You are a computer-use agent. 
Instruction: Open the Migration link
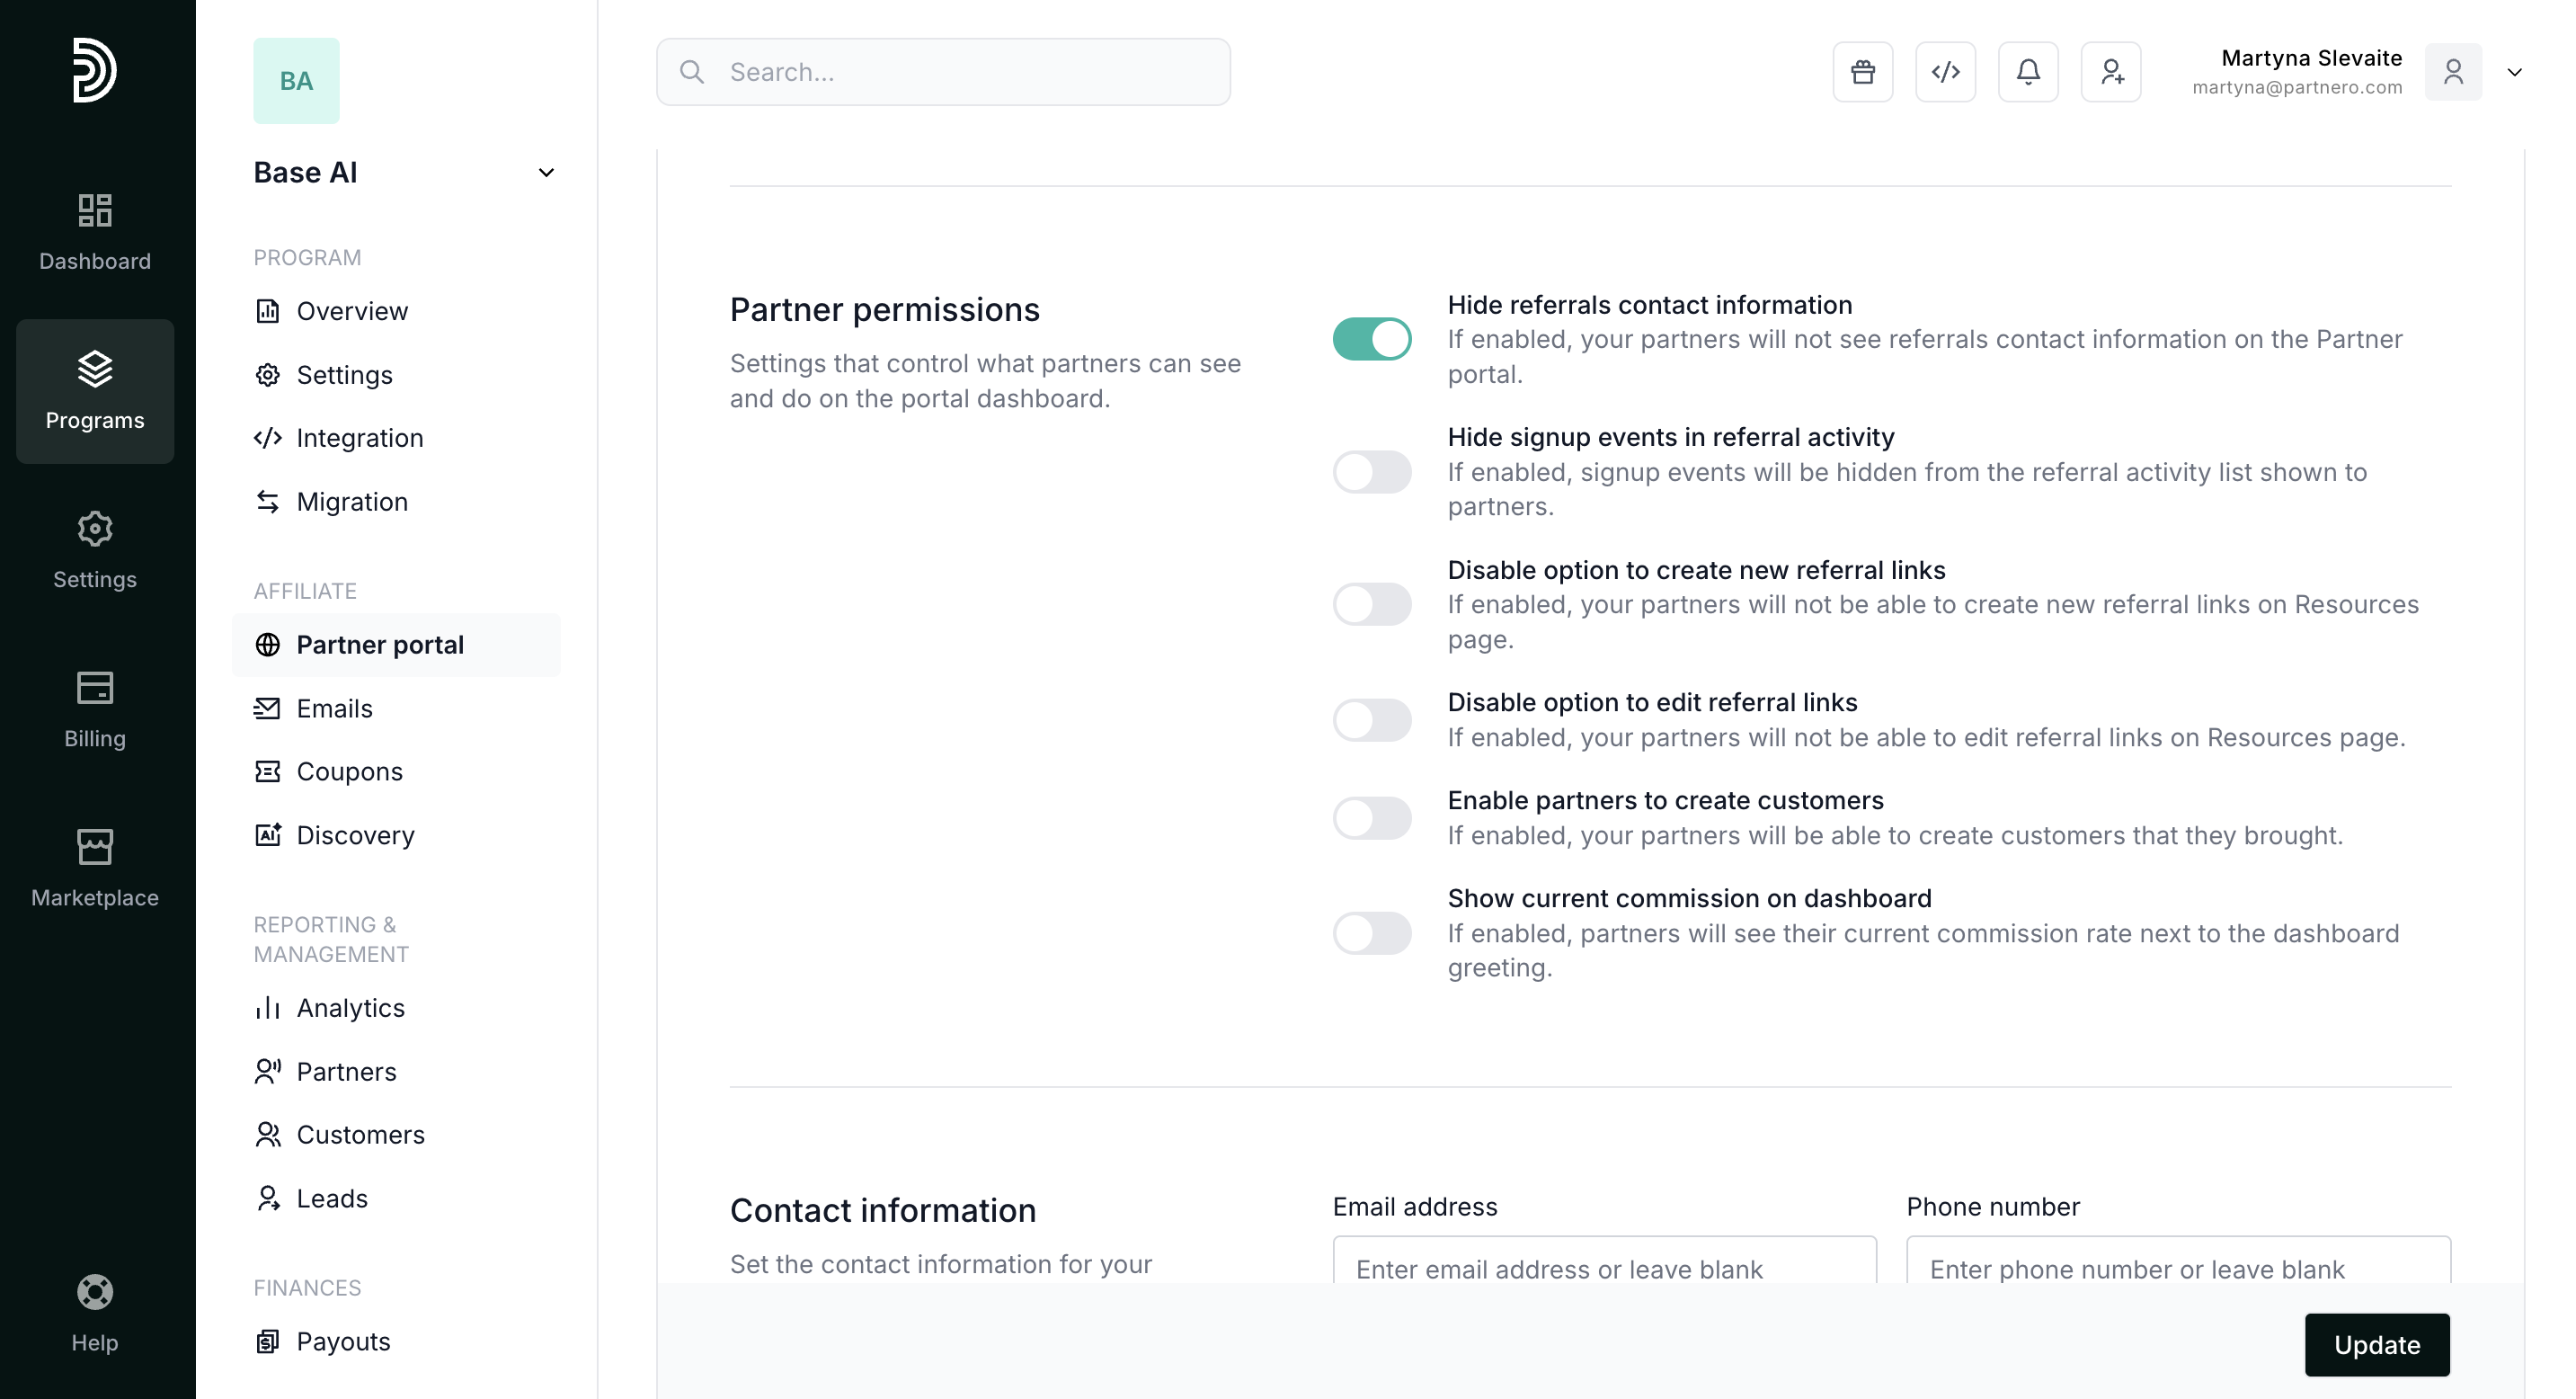(x=352, y=502)
